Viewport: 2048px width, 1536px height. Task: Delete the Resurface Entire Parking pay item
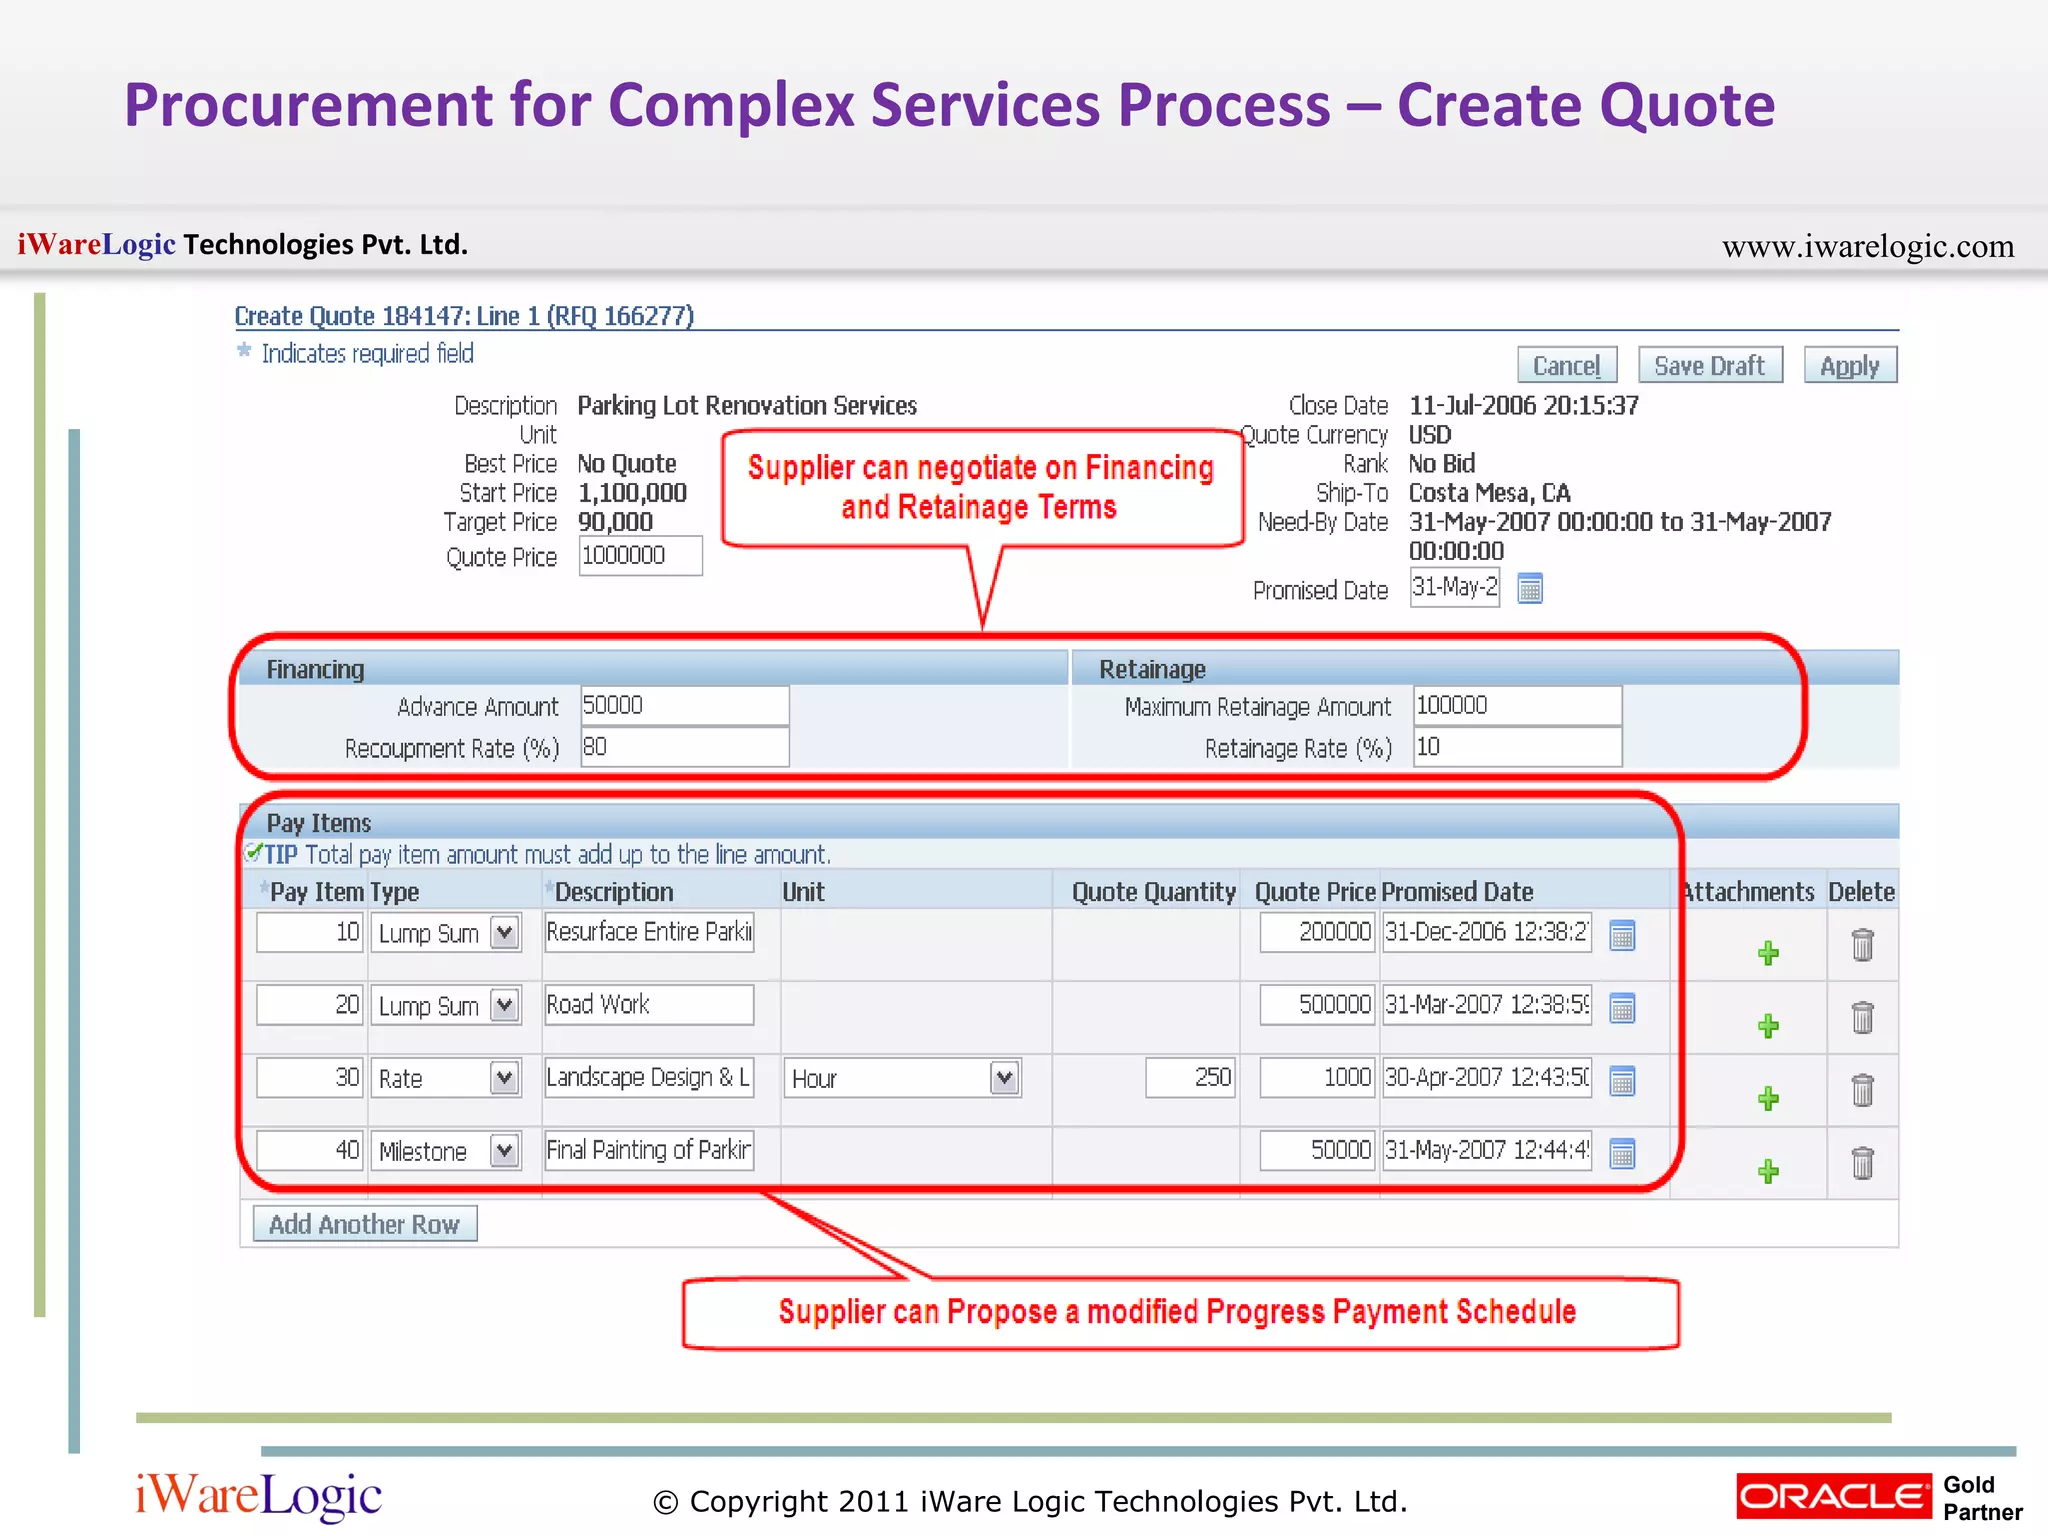1862,944
